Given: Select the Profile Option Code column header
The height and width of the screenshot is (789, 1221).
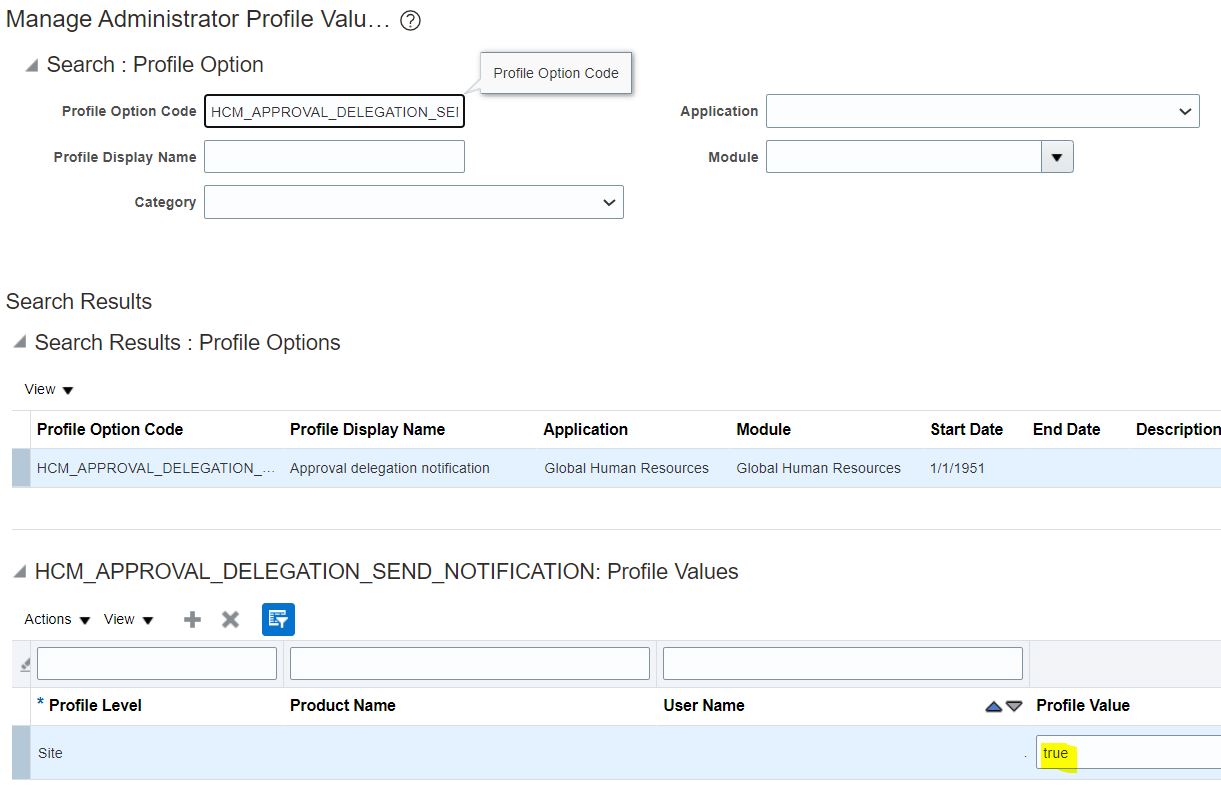Looking at the screenshot, I should tap(110, 430).
